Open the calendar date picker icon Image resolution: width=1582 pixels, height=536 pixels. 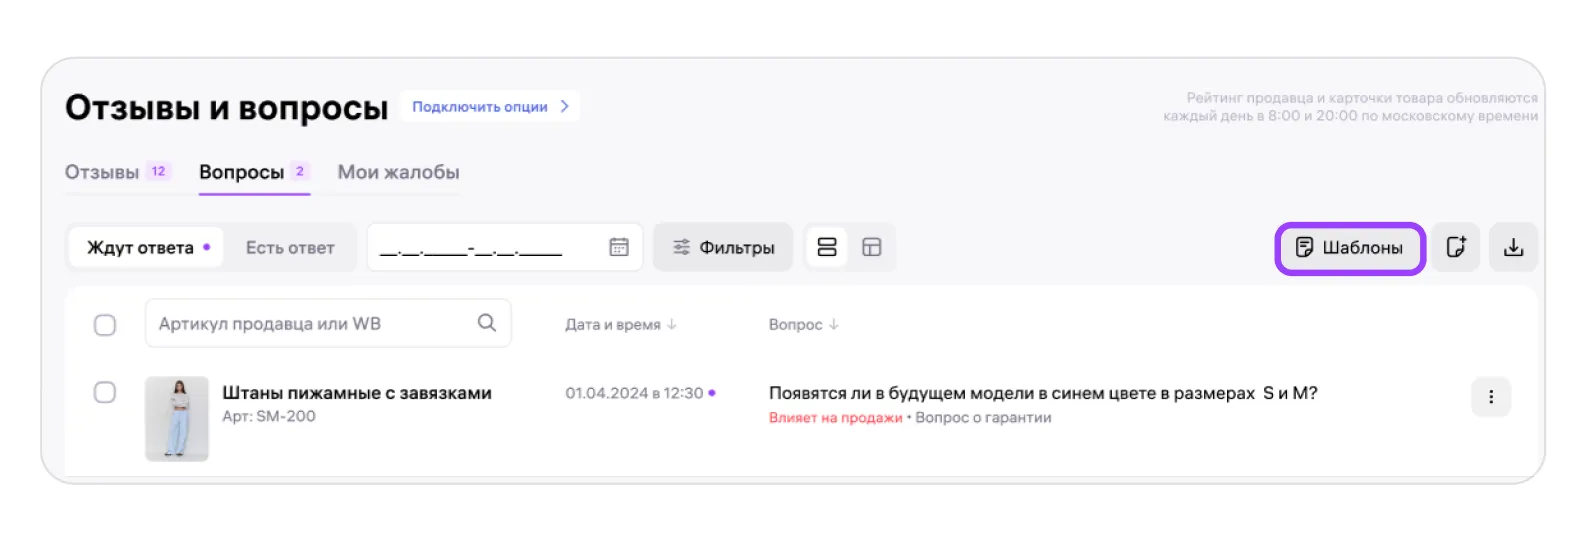(619, 248)
